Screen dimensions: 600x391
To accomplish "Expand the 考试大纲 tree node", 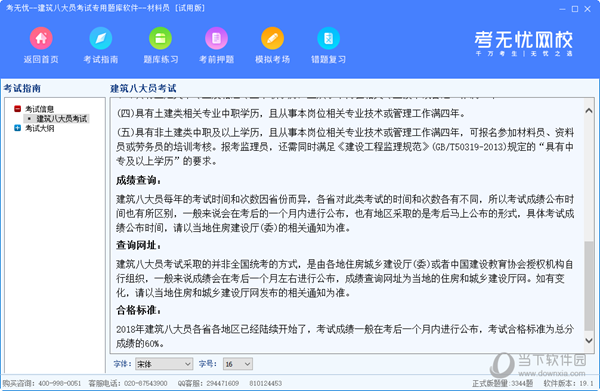I will [x=17, y=128].
